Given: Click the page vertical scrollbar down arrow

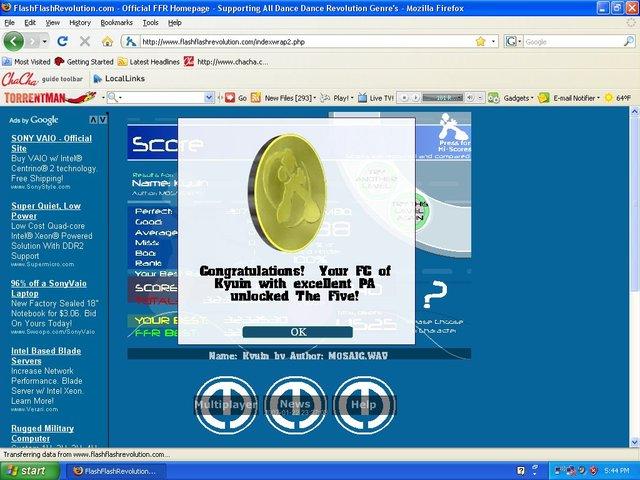Looking at the screenshot, I should (634, 442).
